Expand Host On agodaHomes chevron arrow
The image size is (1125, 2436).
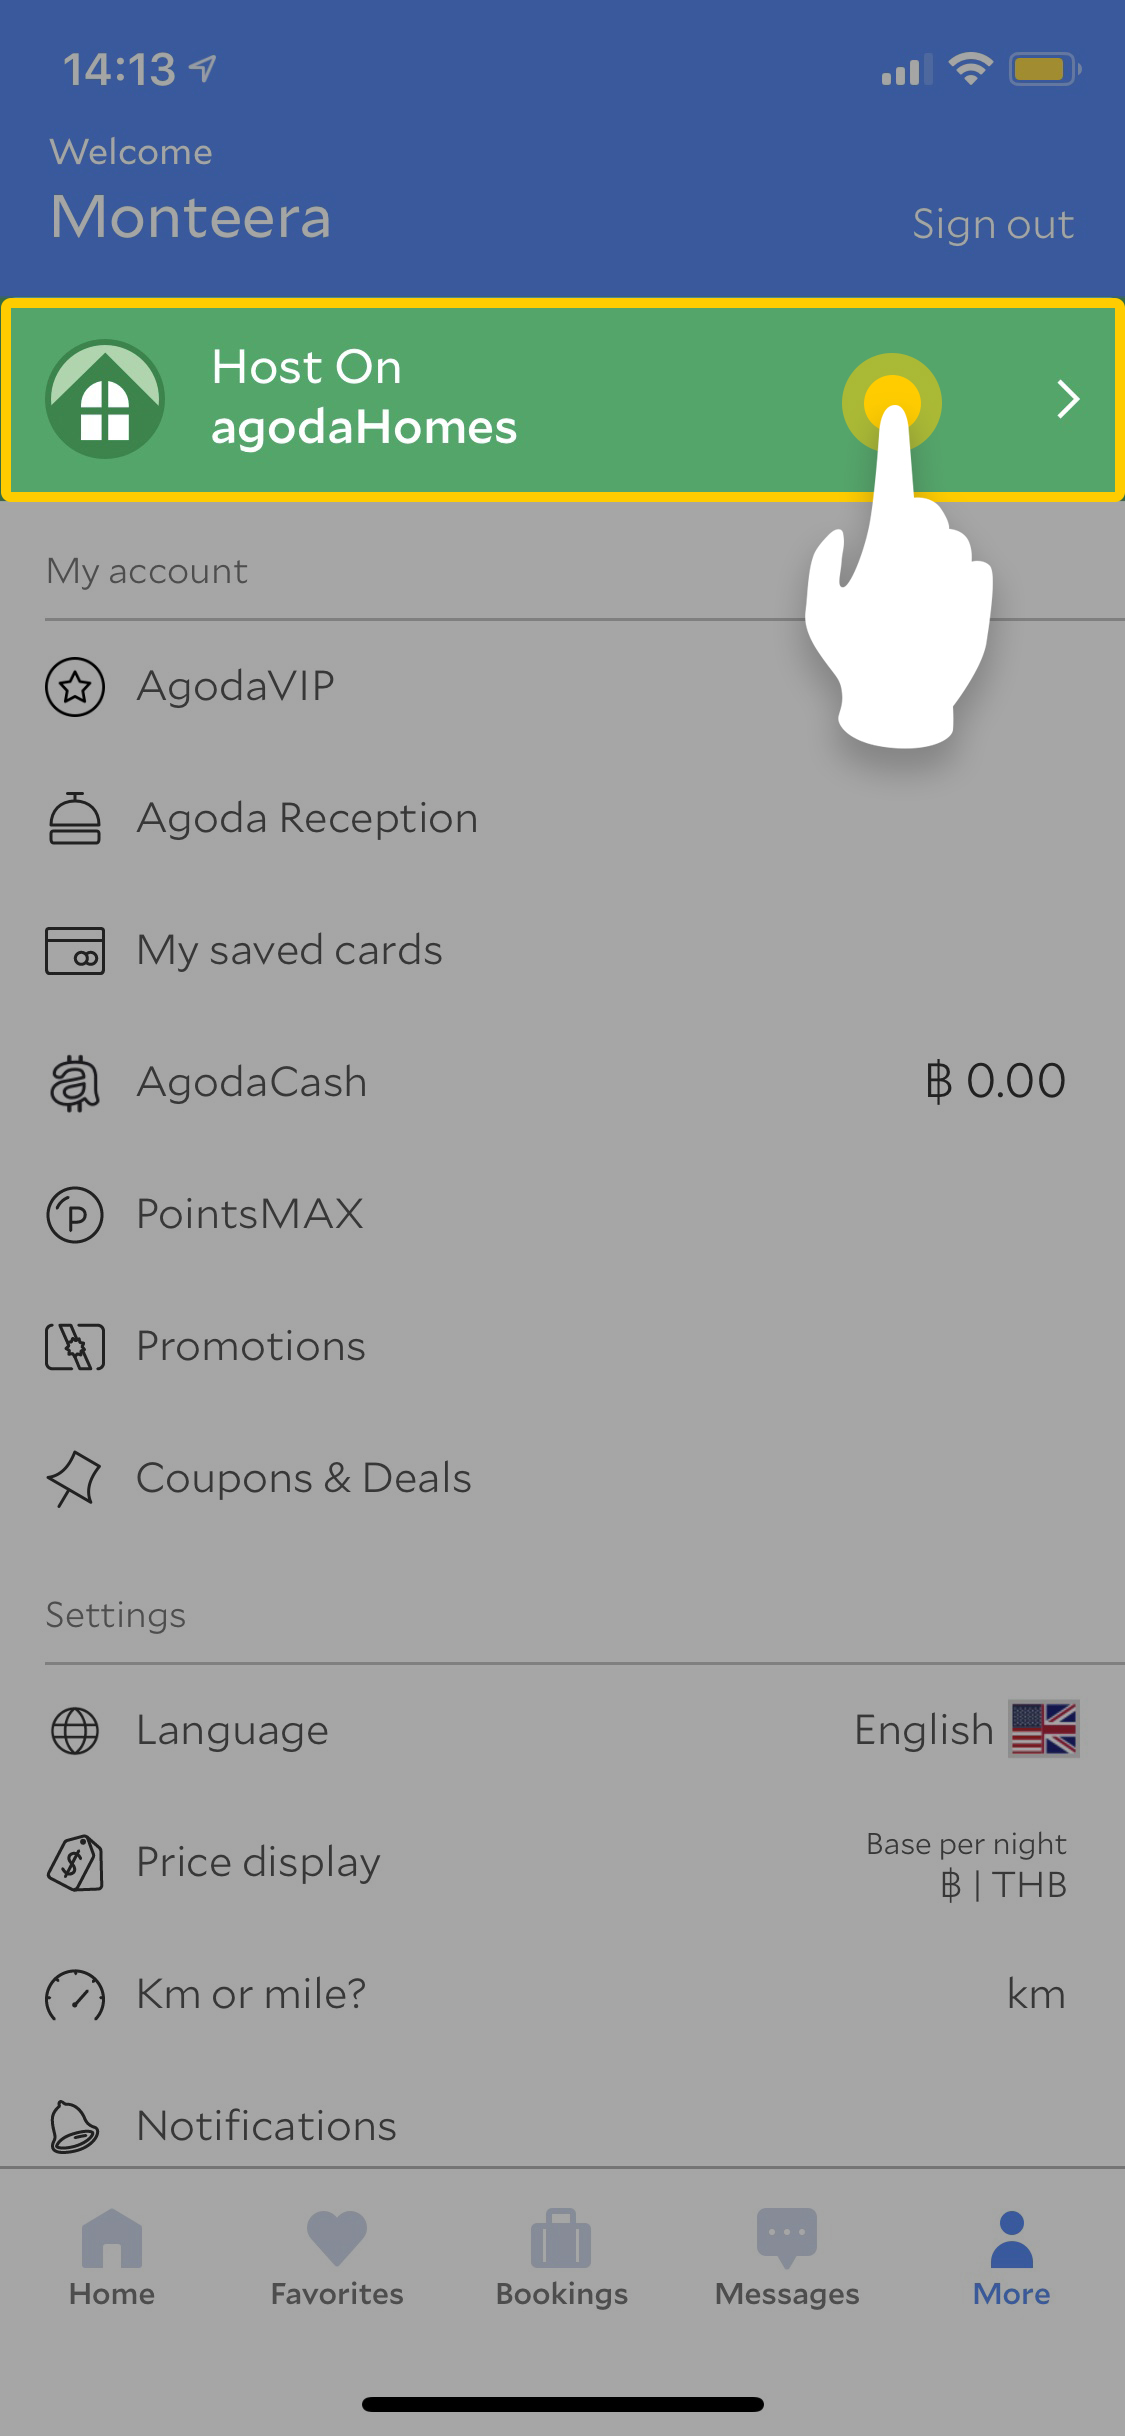point(1068,400)
